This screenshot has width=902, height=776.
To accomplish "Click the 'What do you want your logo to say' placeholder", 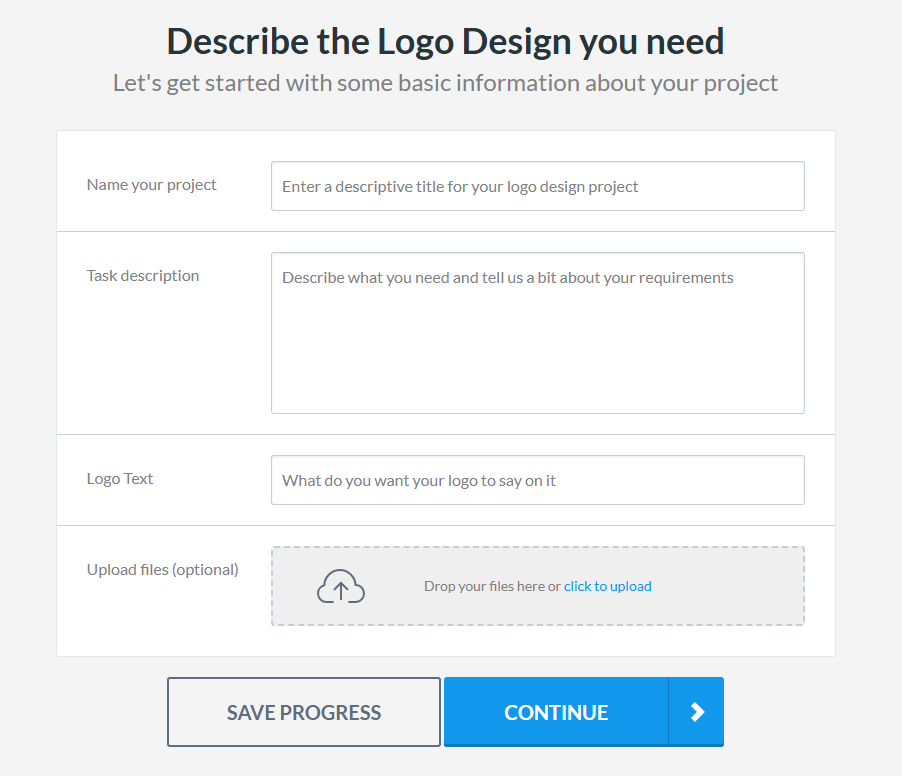I will (419, 481).
